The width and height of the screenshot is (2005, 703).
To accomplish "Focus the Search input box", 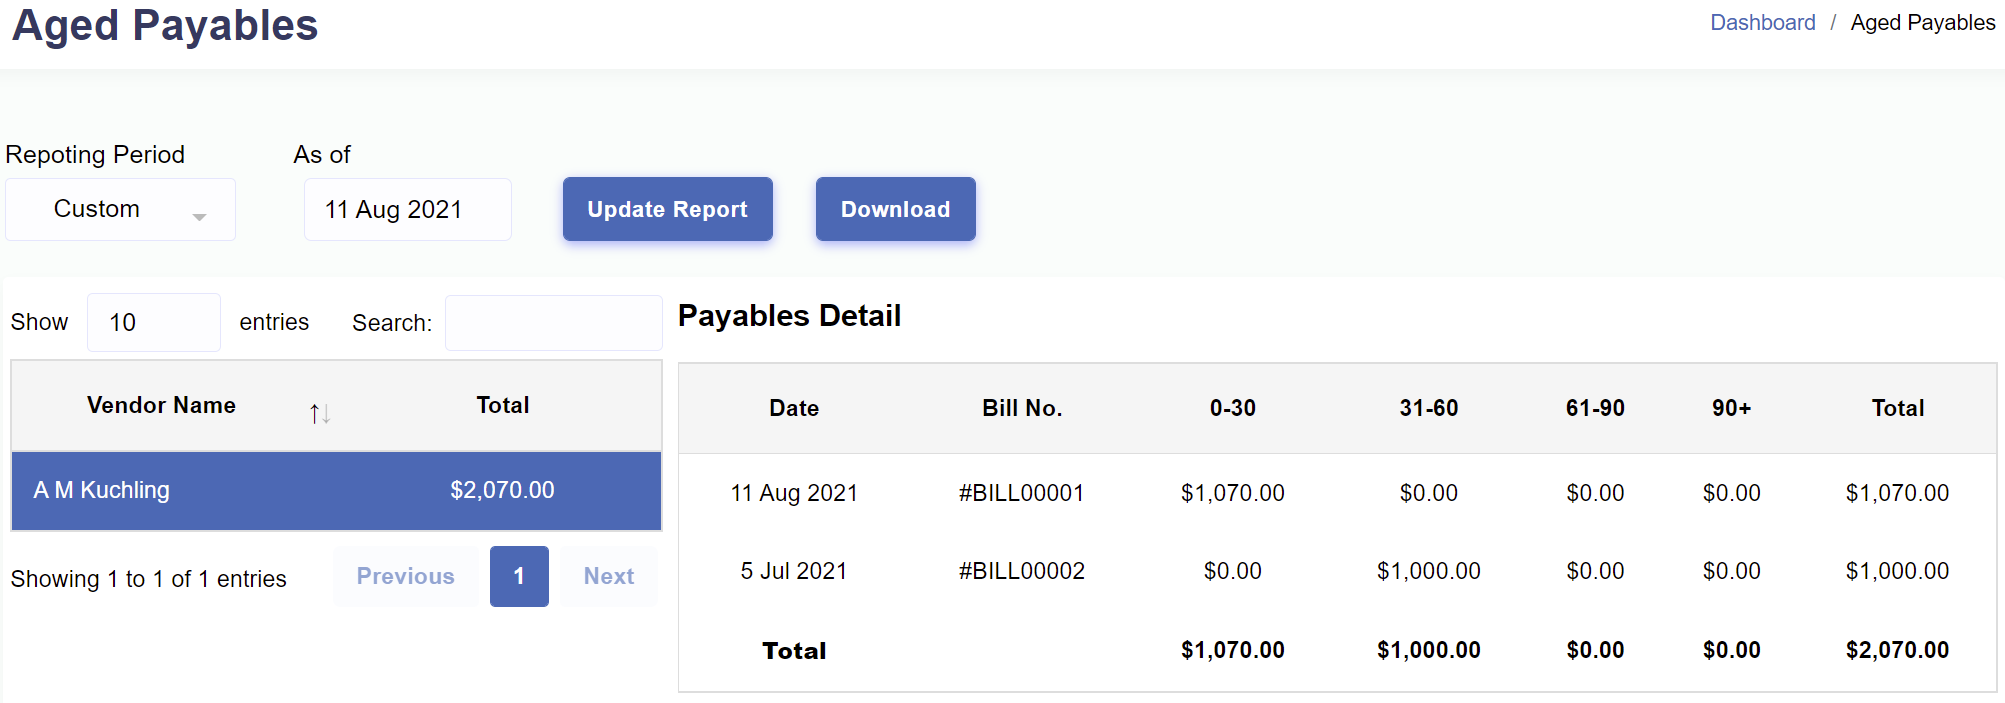I will click(553, 323).
